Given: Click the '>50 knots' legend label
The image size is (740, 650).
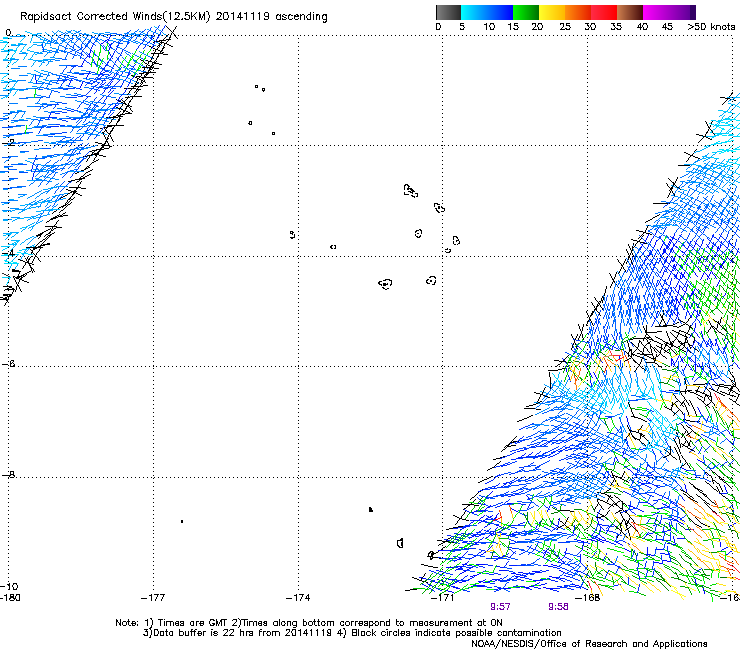Looking at the screenshot, I should pos(711,27).
